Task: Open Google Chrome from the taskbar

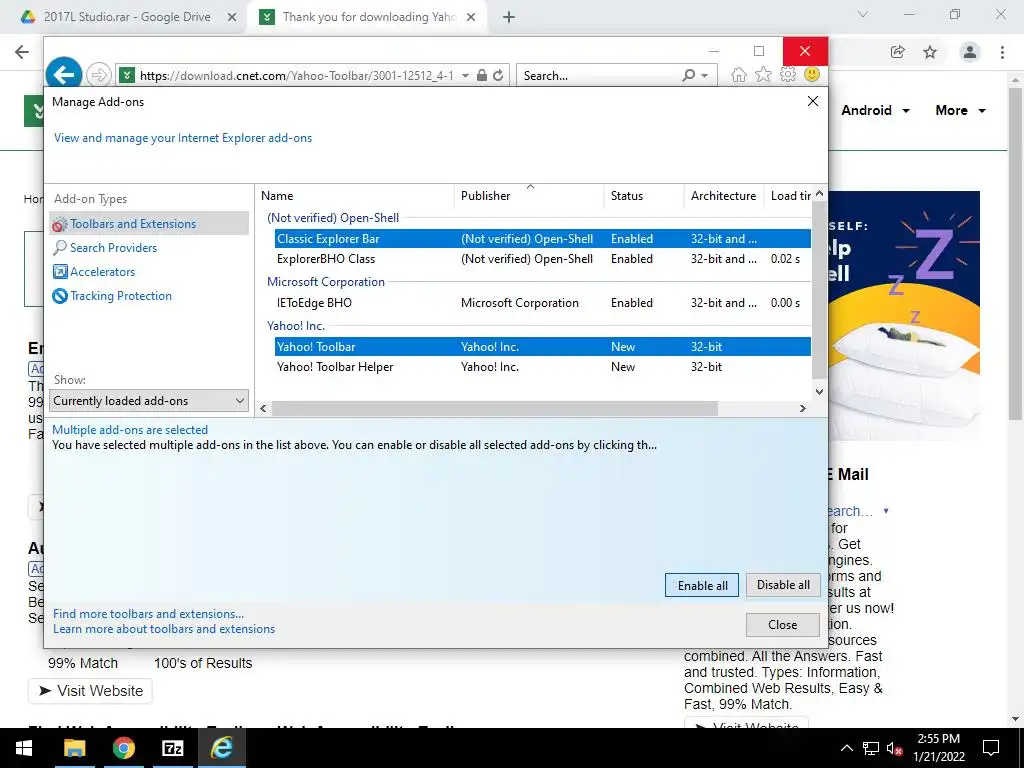Action: tap(123, 748)
